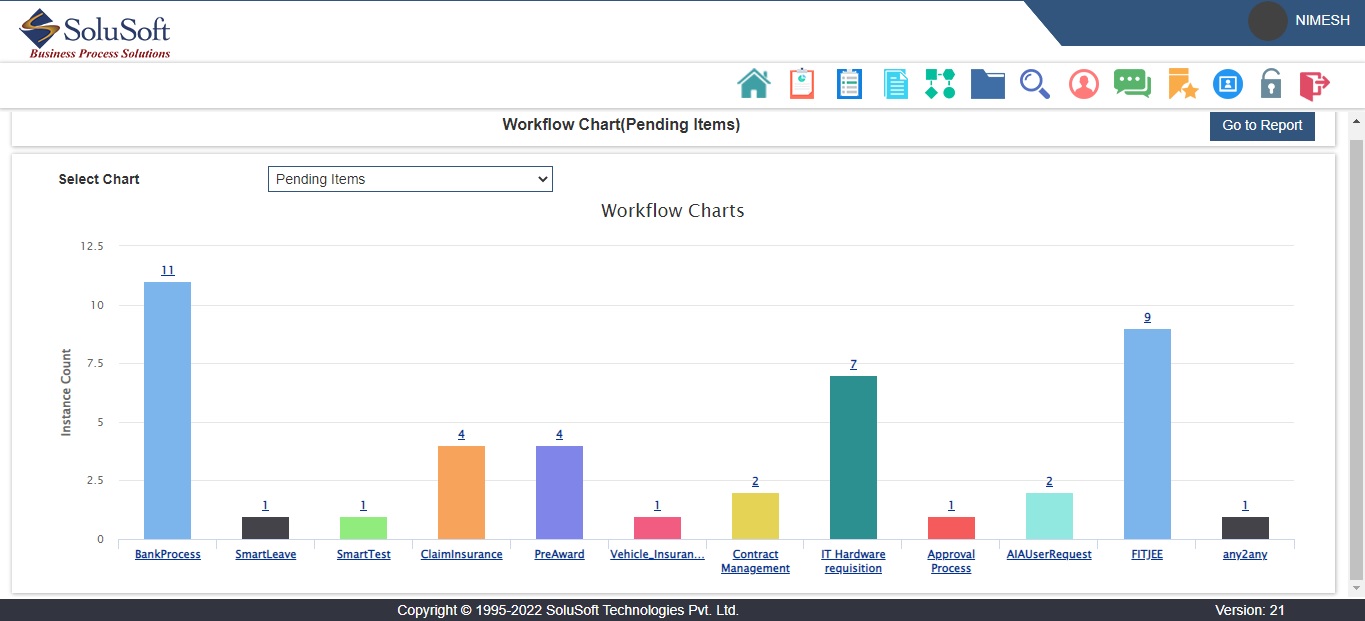Click the magnifying glass search icon
This screenshot has width=1365, height=621.
[1034, 84]
